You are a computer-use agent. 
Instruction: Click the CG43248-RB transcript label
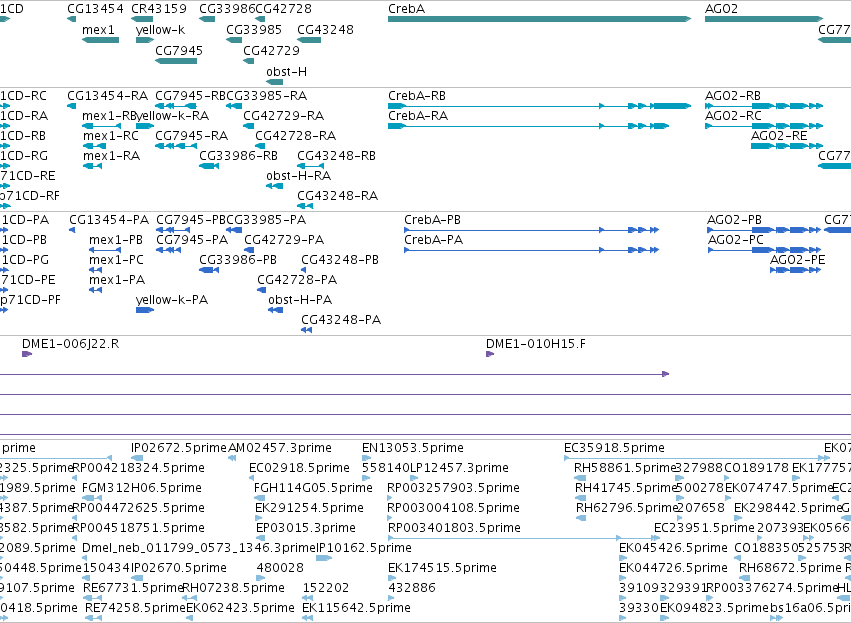[336, 156]
